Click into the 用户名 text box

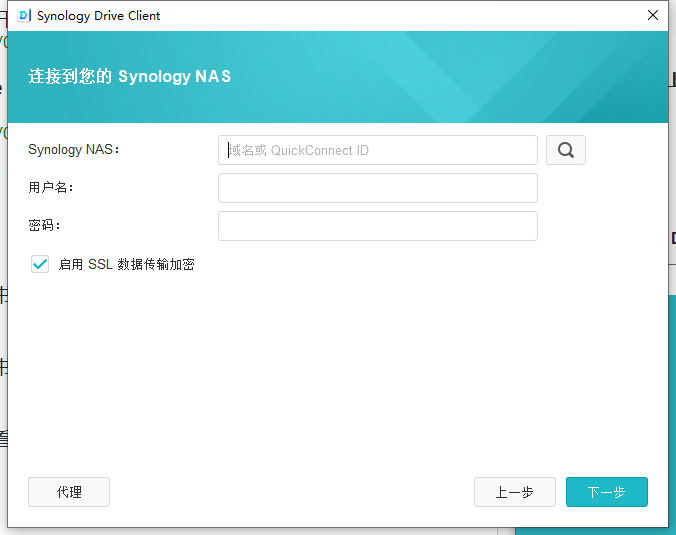click(x=378, y=188)
